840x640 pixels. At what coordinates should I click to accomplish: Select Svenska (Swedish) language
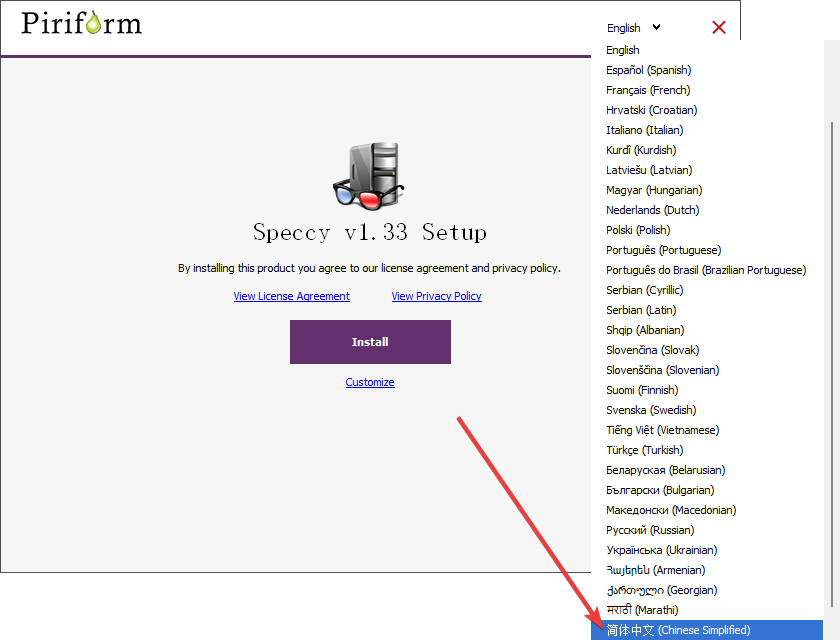click(x=707, y=410)
